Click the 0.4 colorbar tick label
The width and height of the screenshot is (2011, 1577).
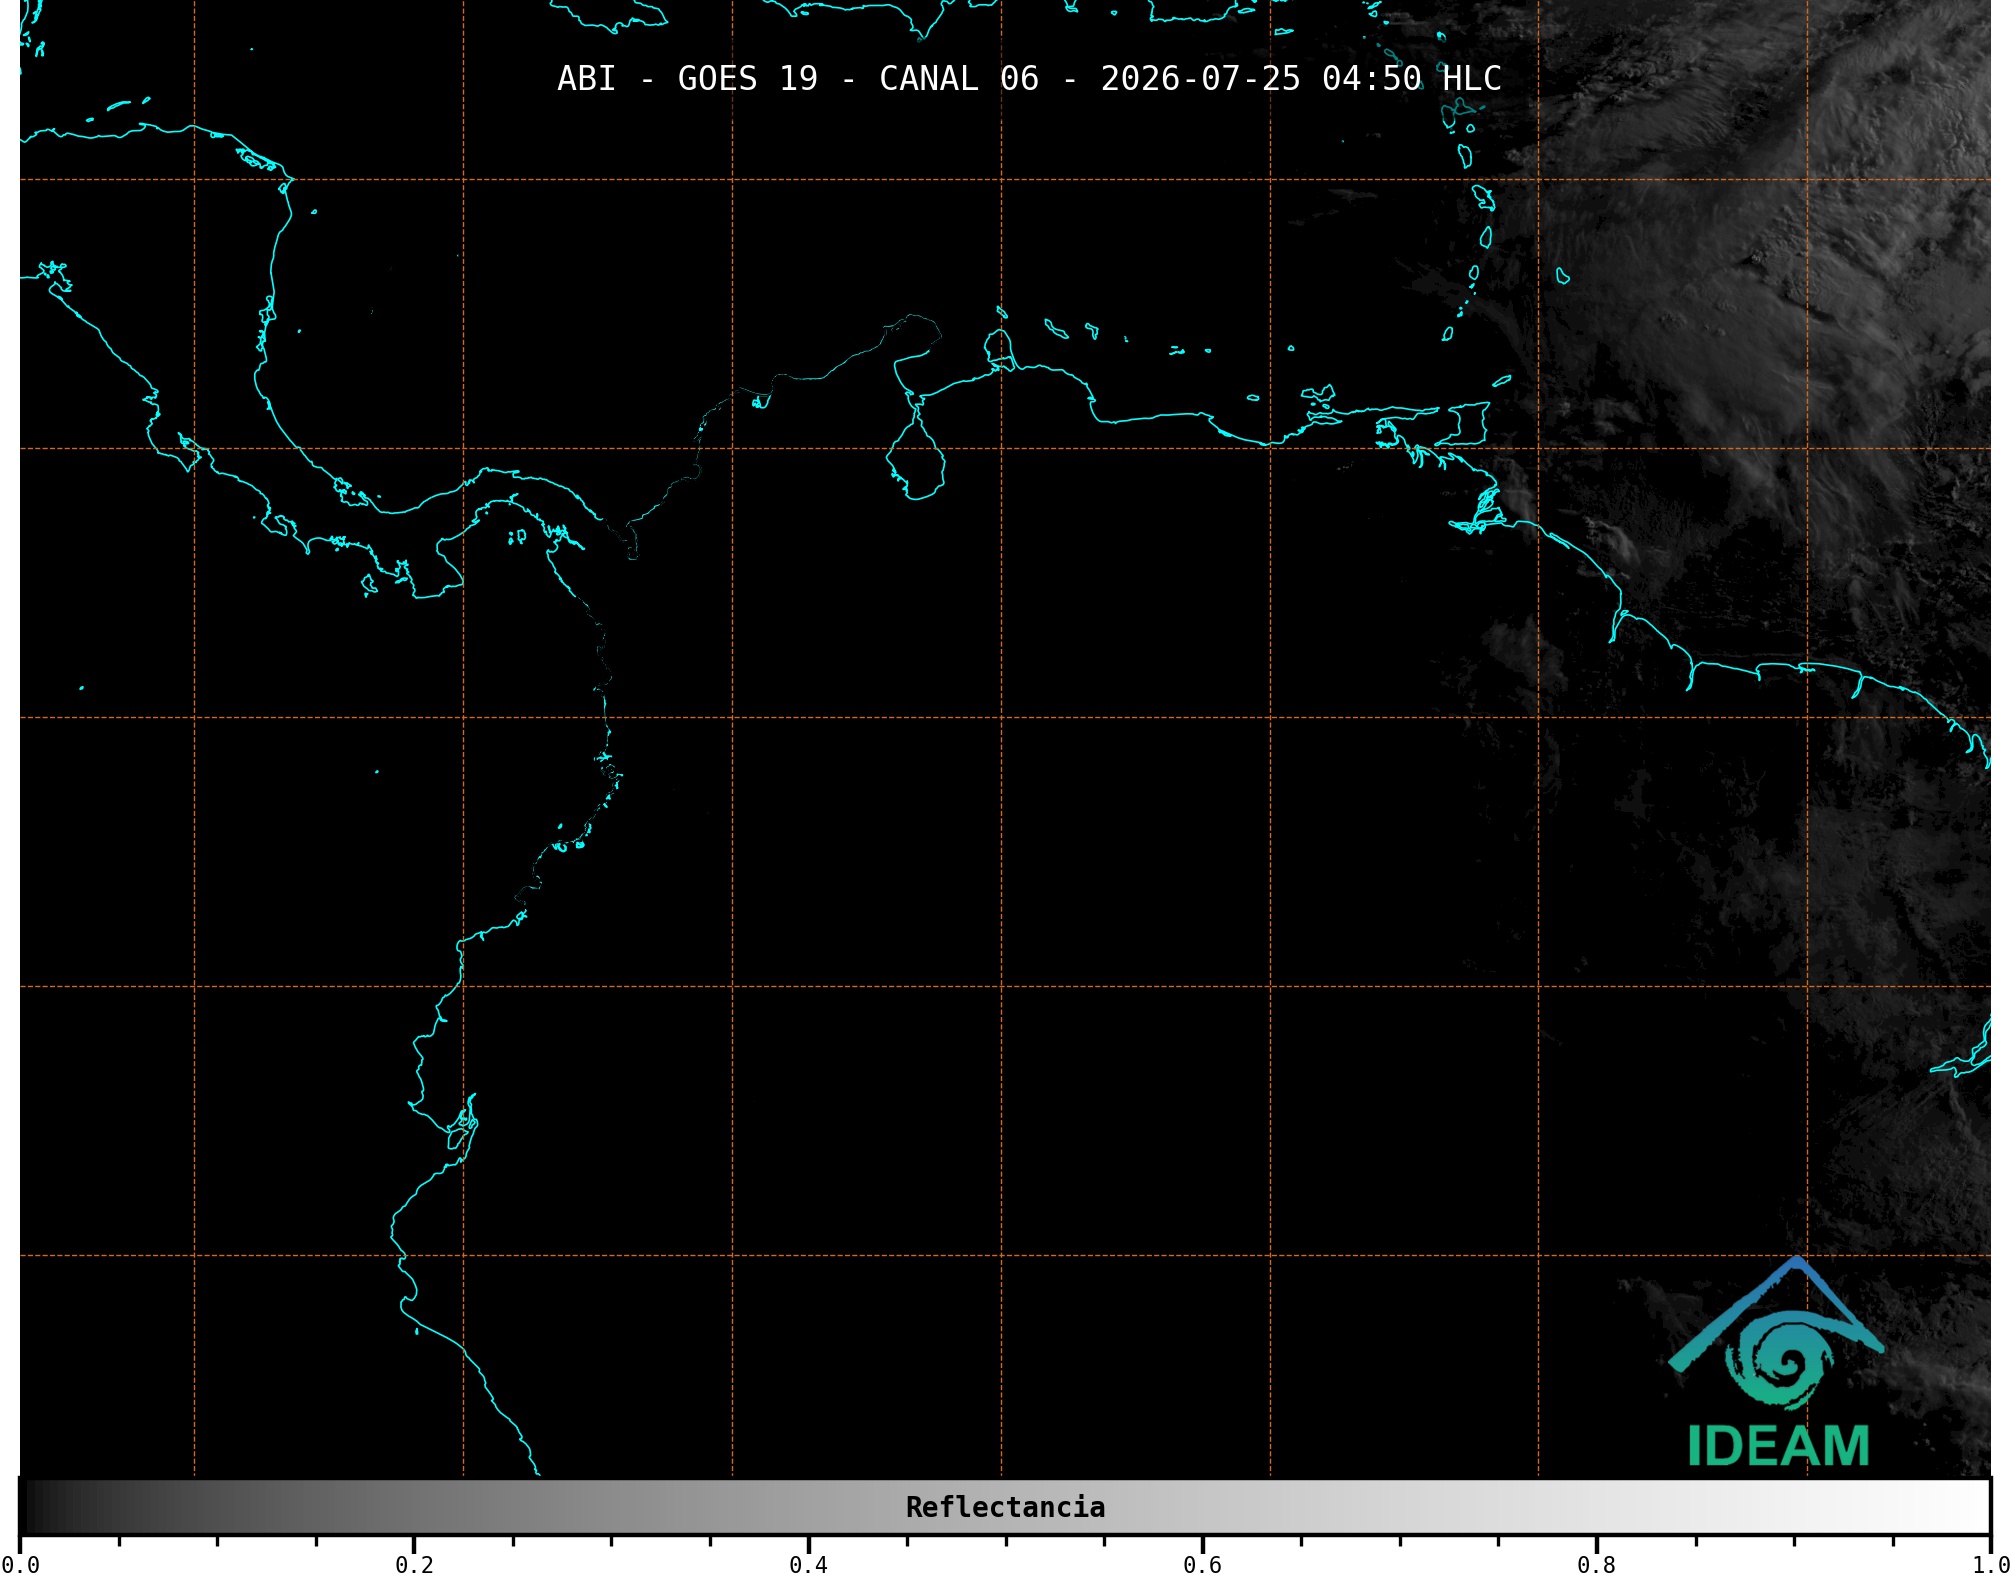(x=808, y=1565)
